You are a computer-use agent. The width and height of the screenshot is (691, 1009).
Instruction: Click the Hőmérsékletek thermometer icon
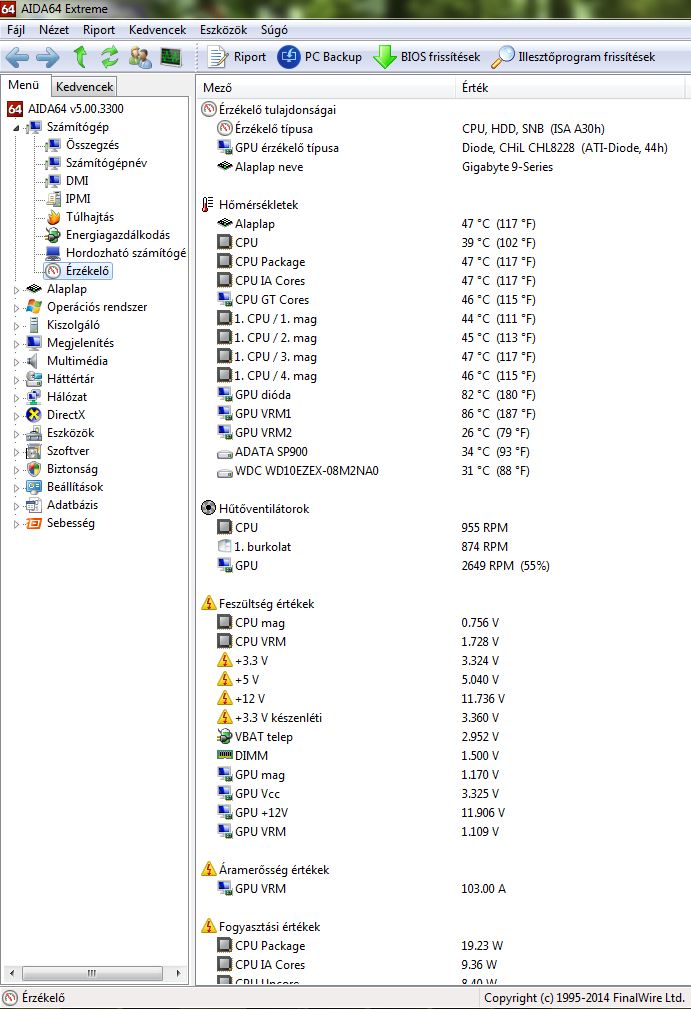[x=207, y=205]
